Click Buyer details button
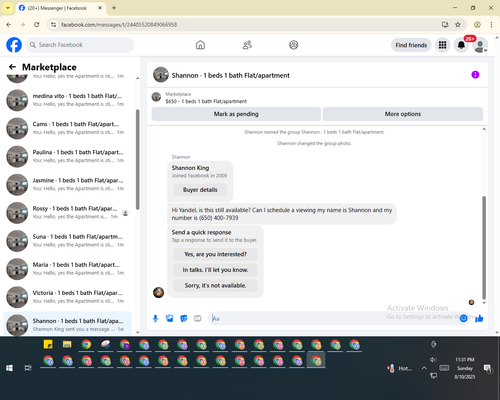Screen dimensions: 500x400 [200, 190]
